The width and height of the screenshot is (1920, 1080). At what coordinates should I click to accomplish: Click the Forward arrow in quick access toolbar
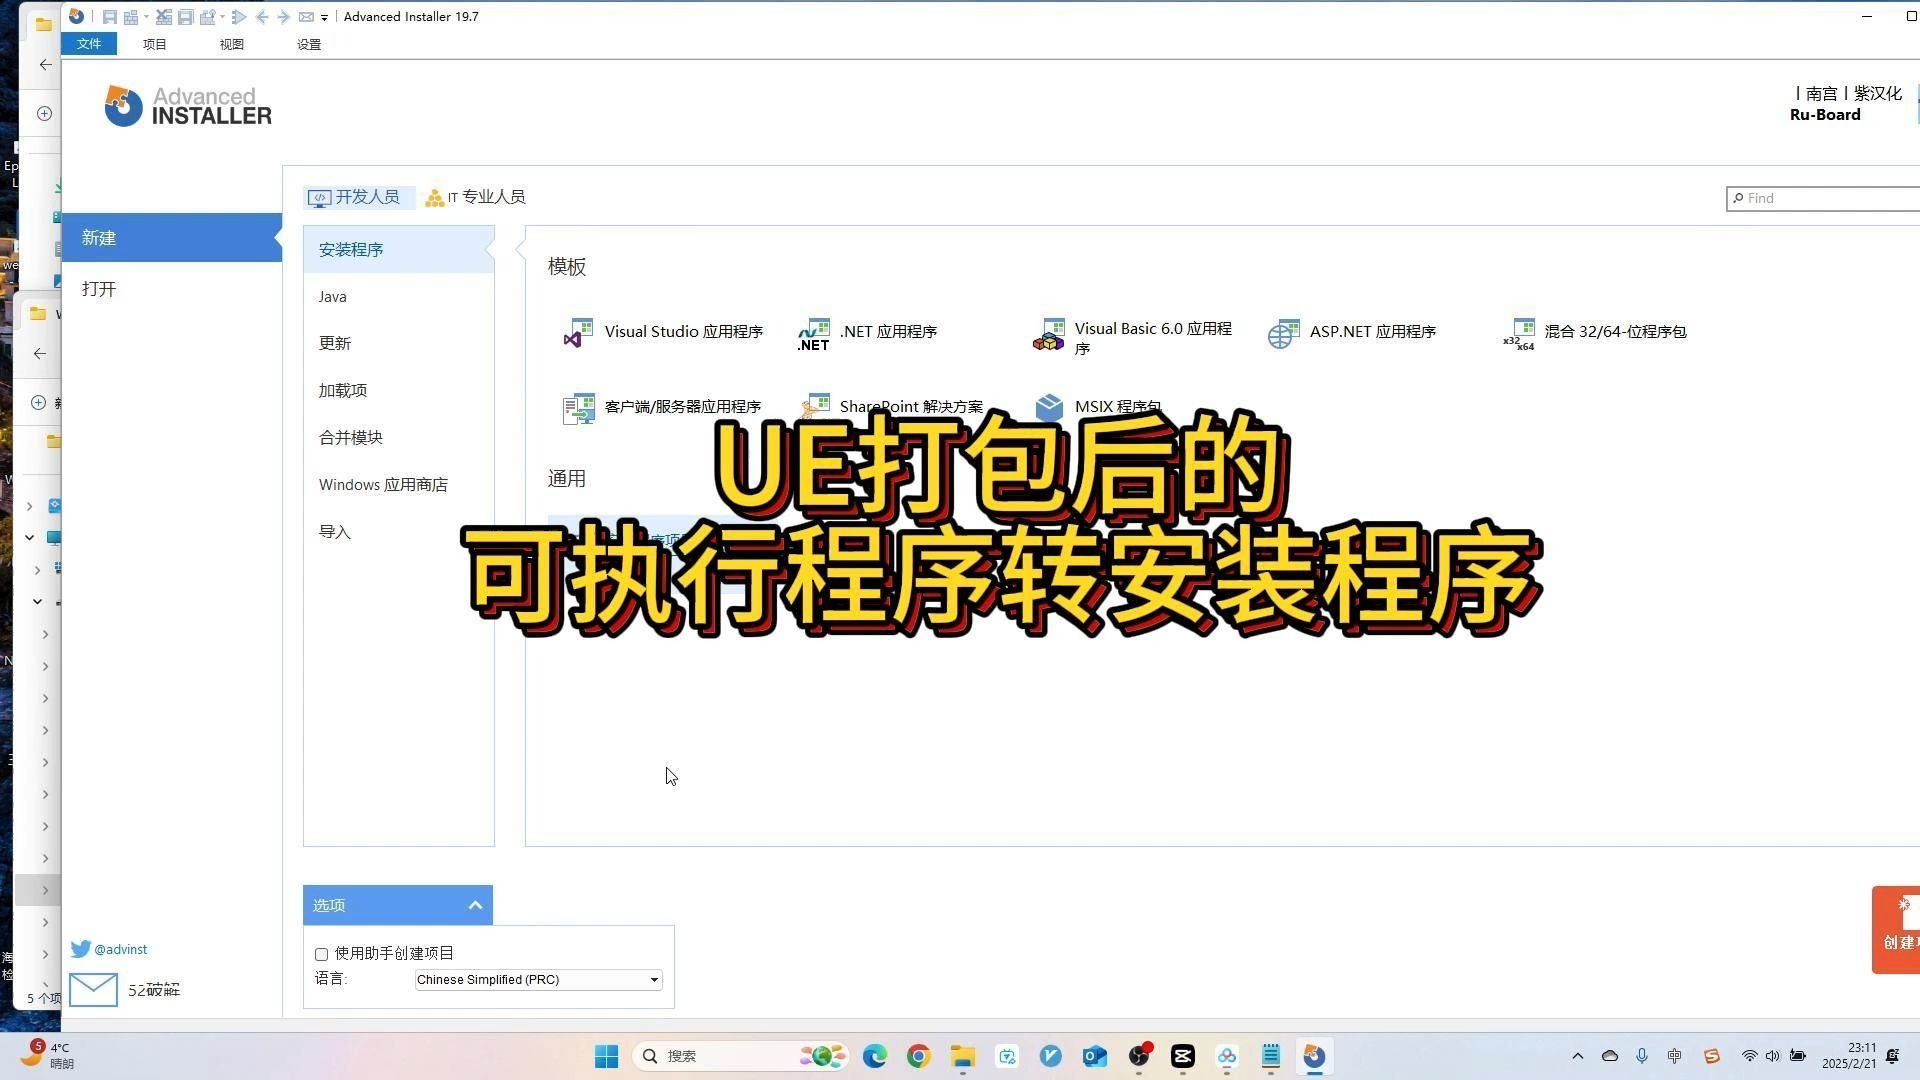(283, 17)
